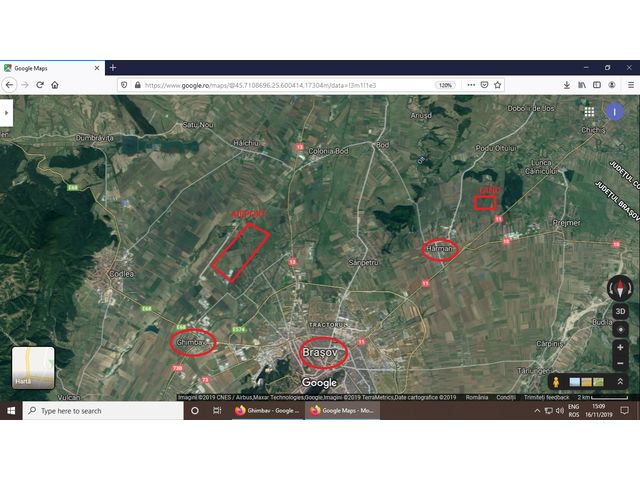Show my location button
The height and width of the screenshot is (480, 640).
coord(620,329)
